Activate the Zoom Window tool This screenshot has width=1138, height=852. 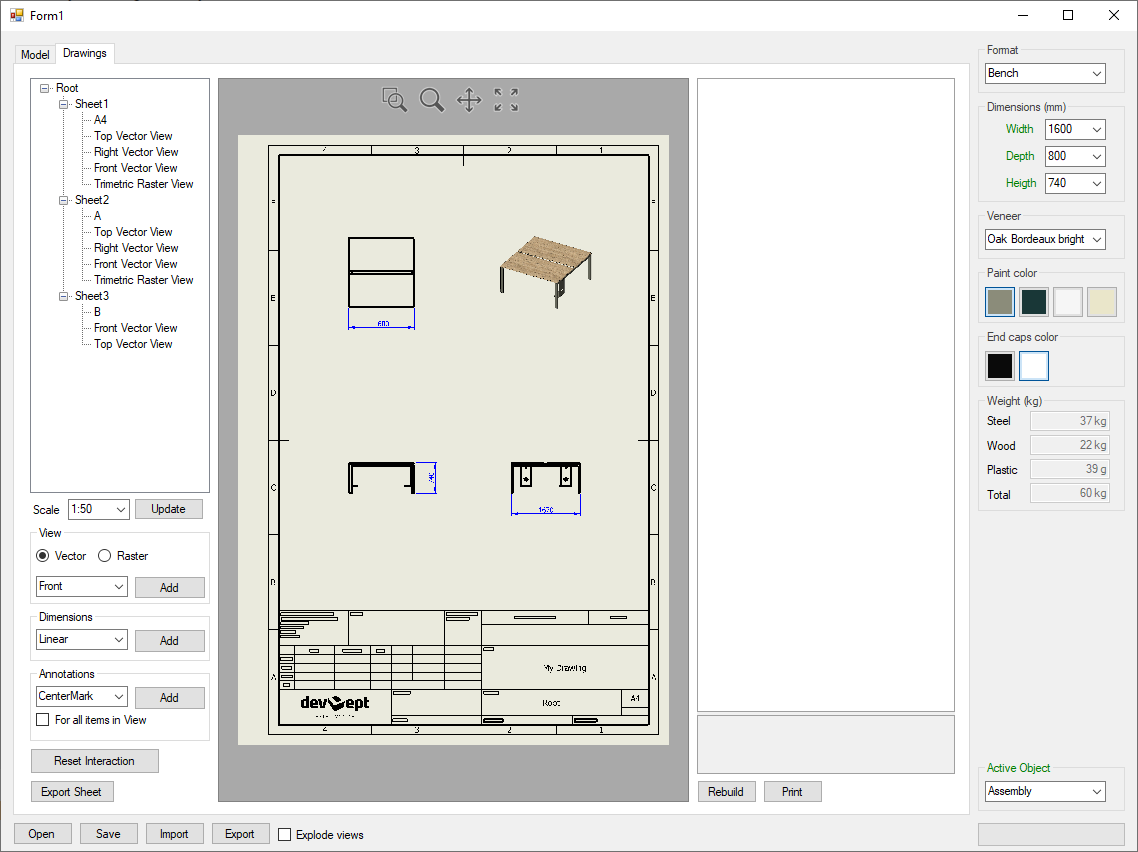point(394,99)
